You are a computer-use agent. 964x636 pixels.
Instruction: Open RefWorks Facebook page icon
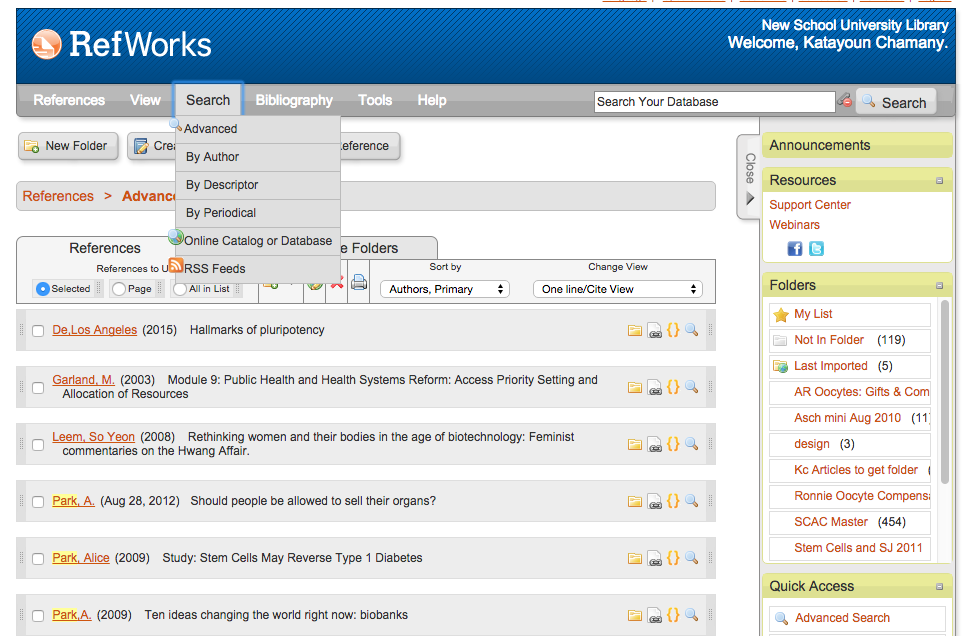(794, 248)
